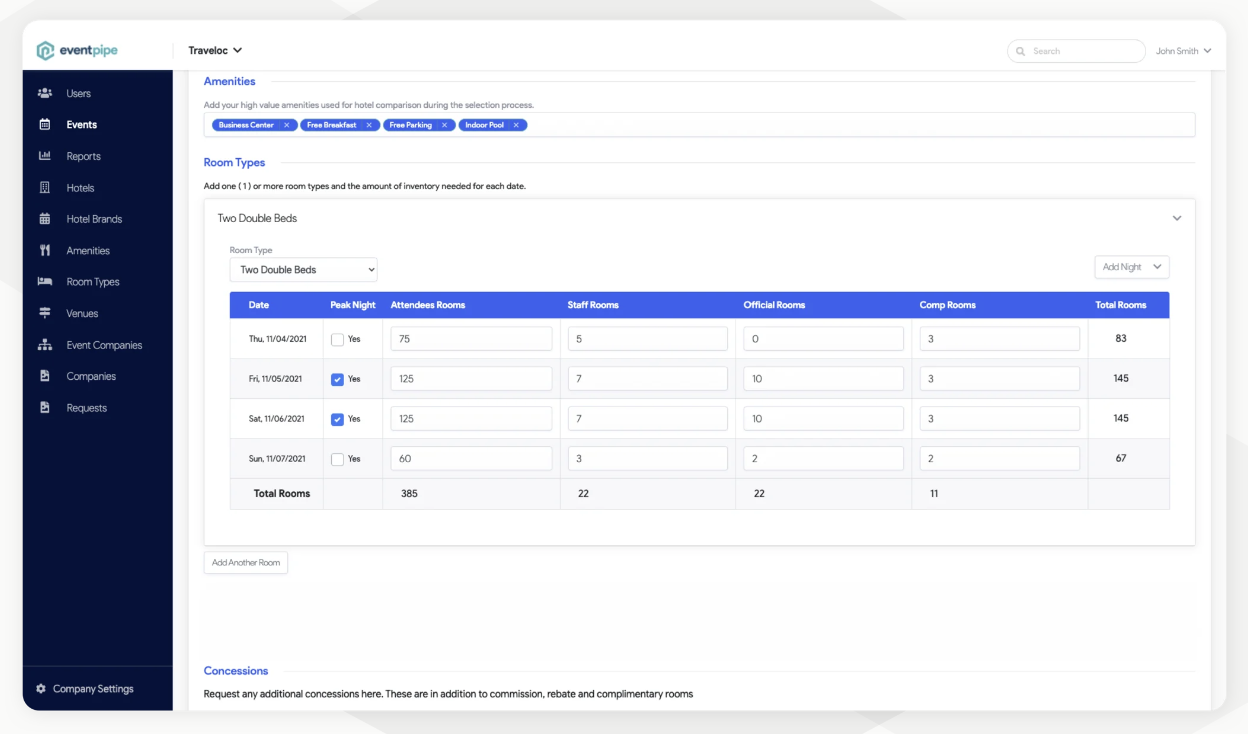The height and width of the screenshot is (734, 1248).
Task: Click the Companies document icon
Action: point(45,376)
